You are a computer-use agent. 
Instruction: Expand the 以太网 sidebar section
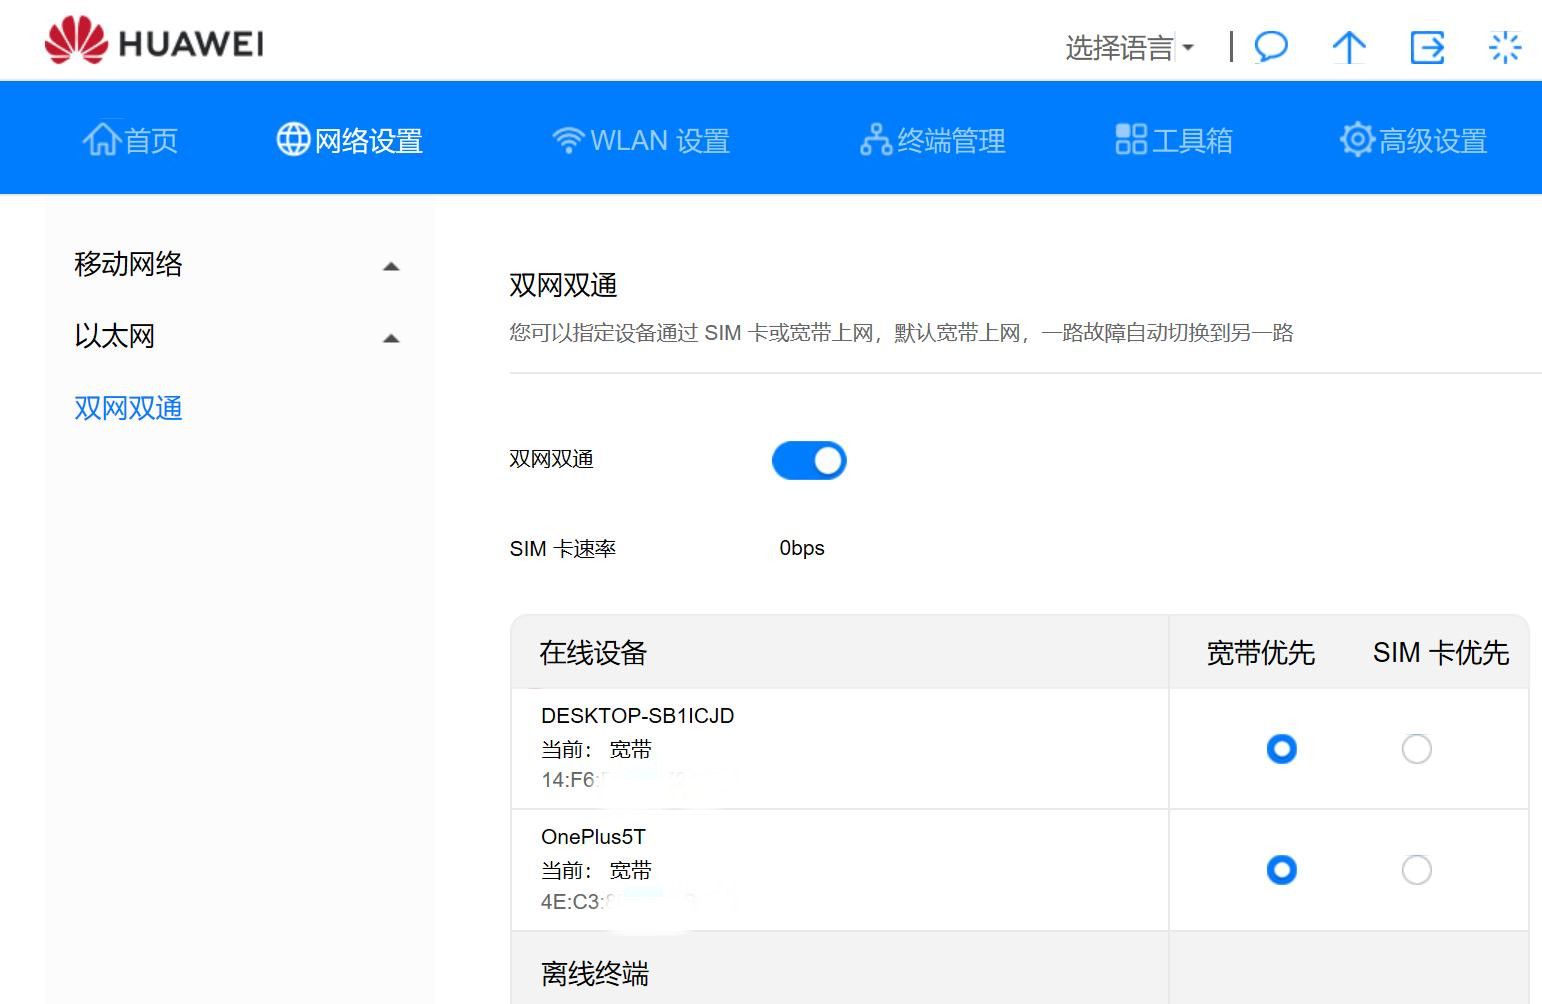(237, 337)
